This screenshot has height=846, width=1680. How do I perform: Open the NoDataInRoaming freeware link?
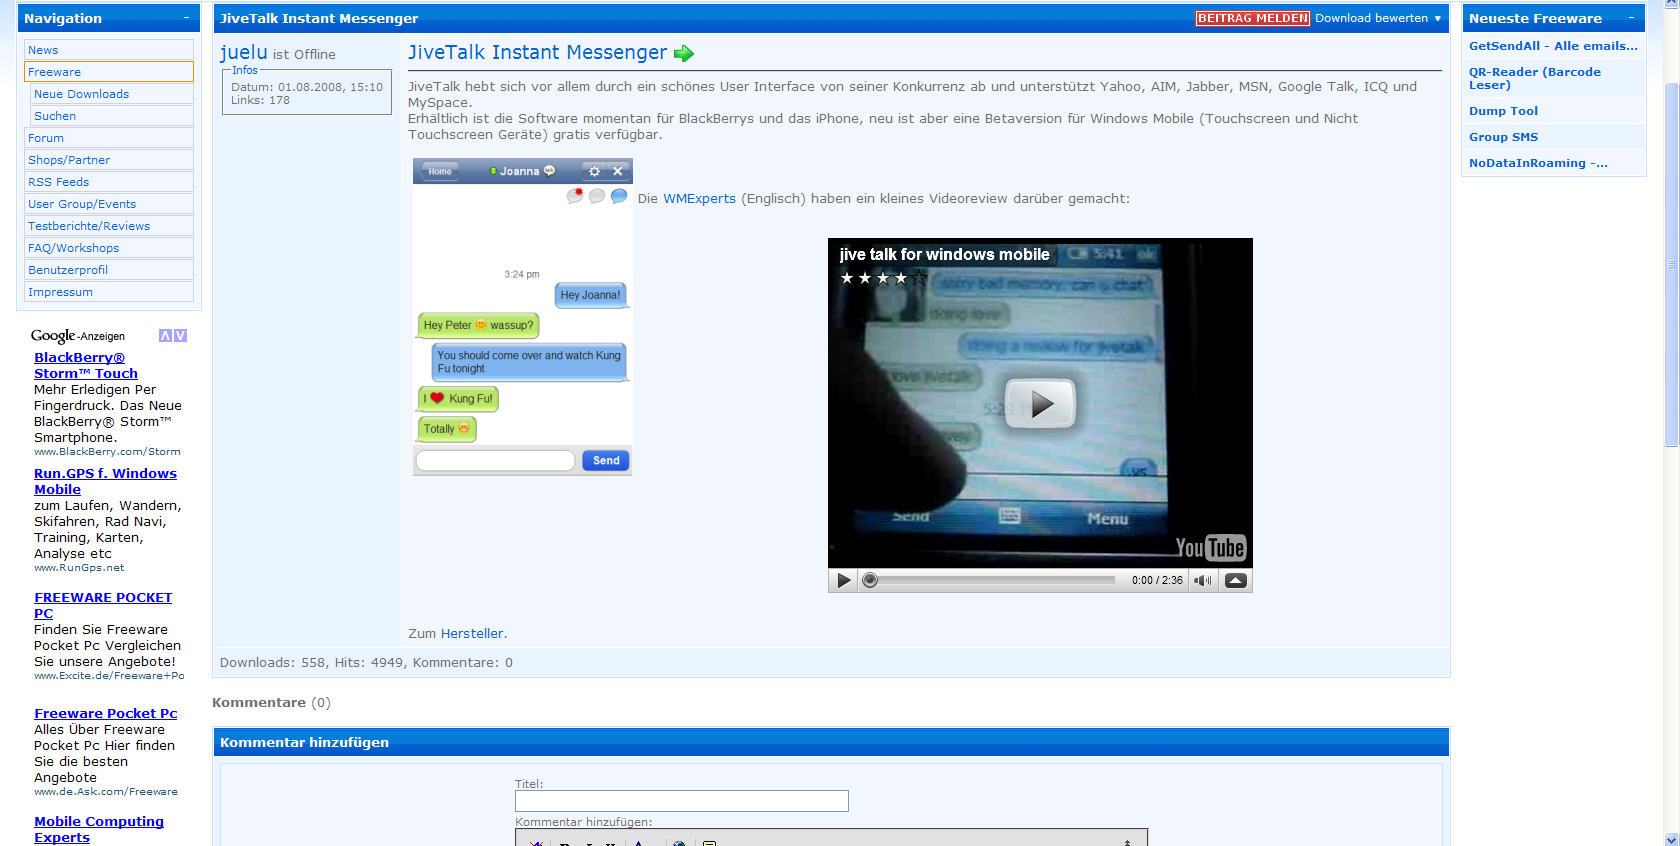click(1538, 163)
